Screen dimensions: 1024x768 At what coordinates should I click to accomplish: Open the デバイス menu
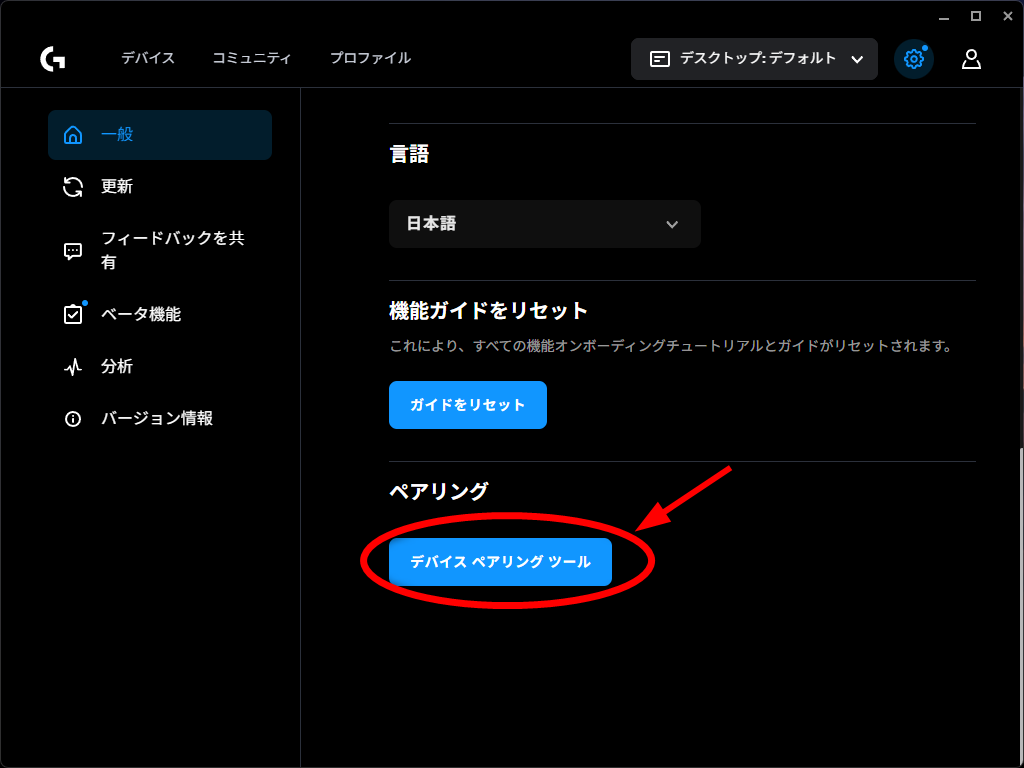148,58
